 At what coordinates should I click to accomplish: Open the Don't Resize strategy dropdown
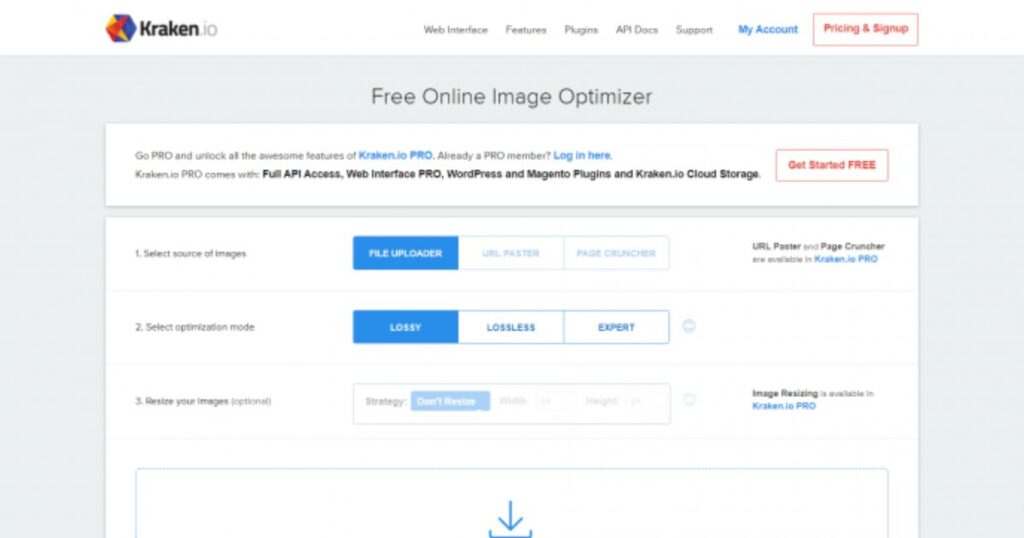pos(450,401)
